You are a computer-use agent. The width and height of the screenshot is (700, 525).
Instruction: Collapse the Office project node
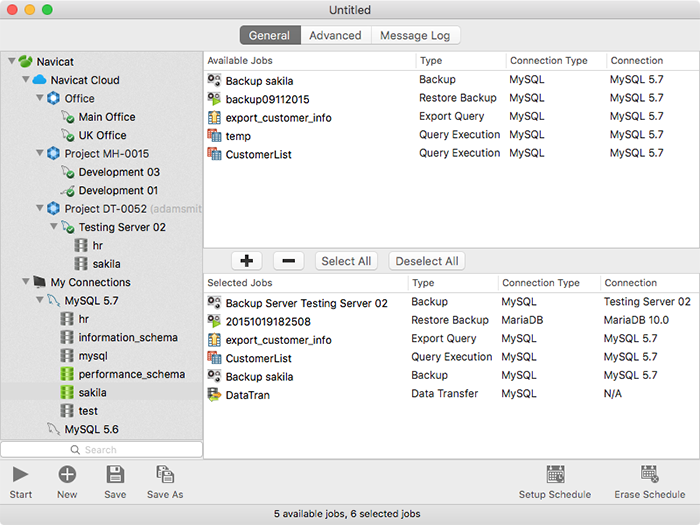(x=40, y=98)
